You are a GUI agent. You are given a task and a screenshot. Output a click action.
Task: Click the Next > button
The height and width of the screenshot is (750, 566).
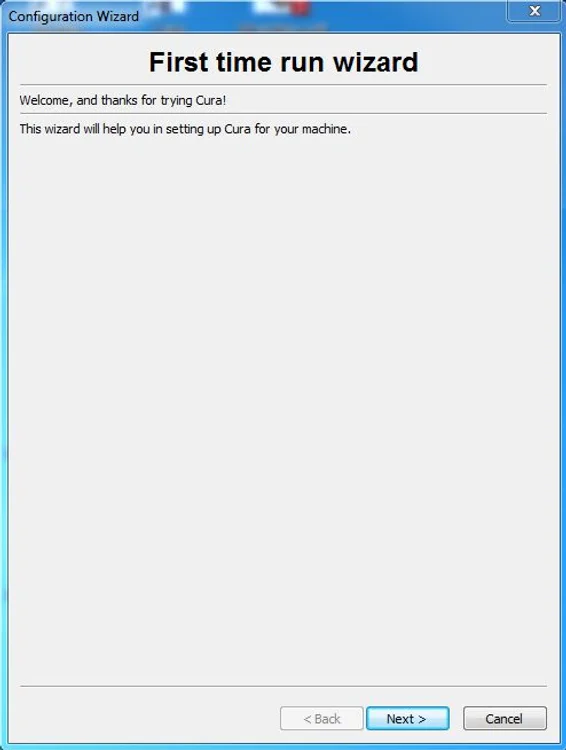click(407, 718)
